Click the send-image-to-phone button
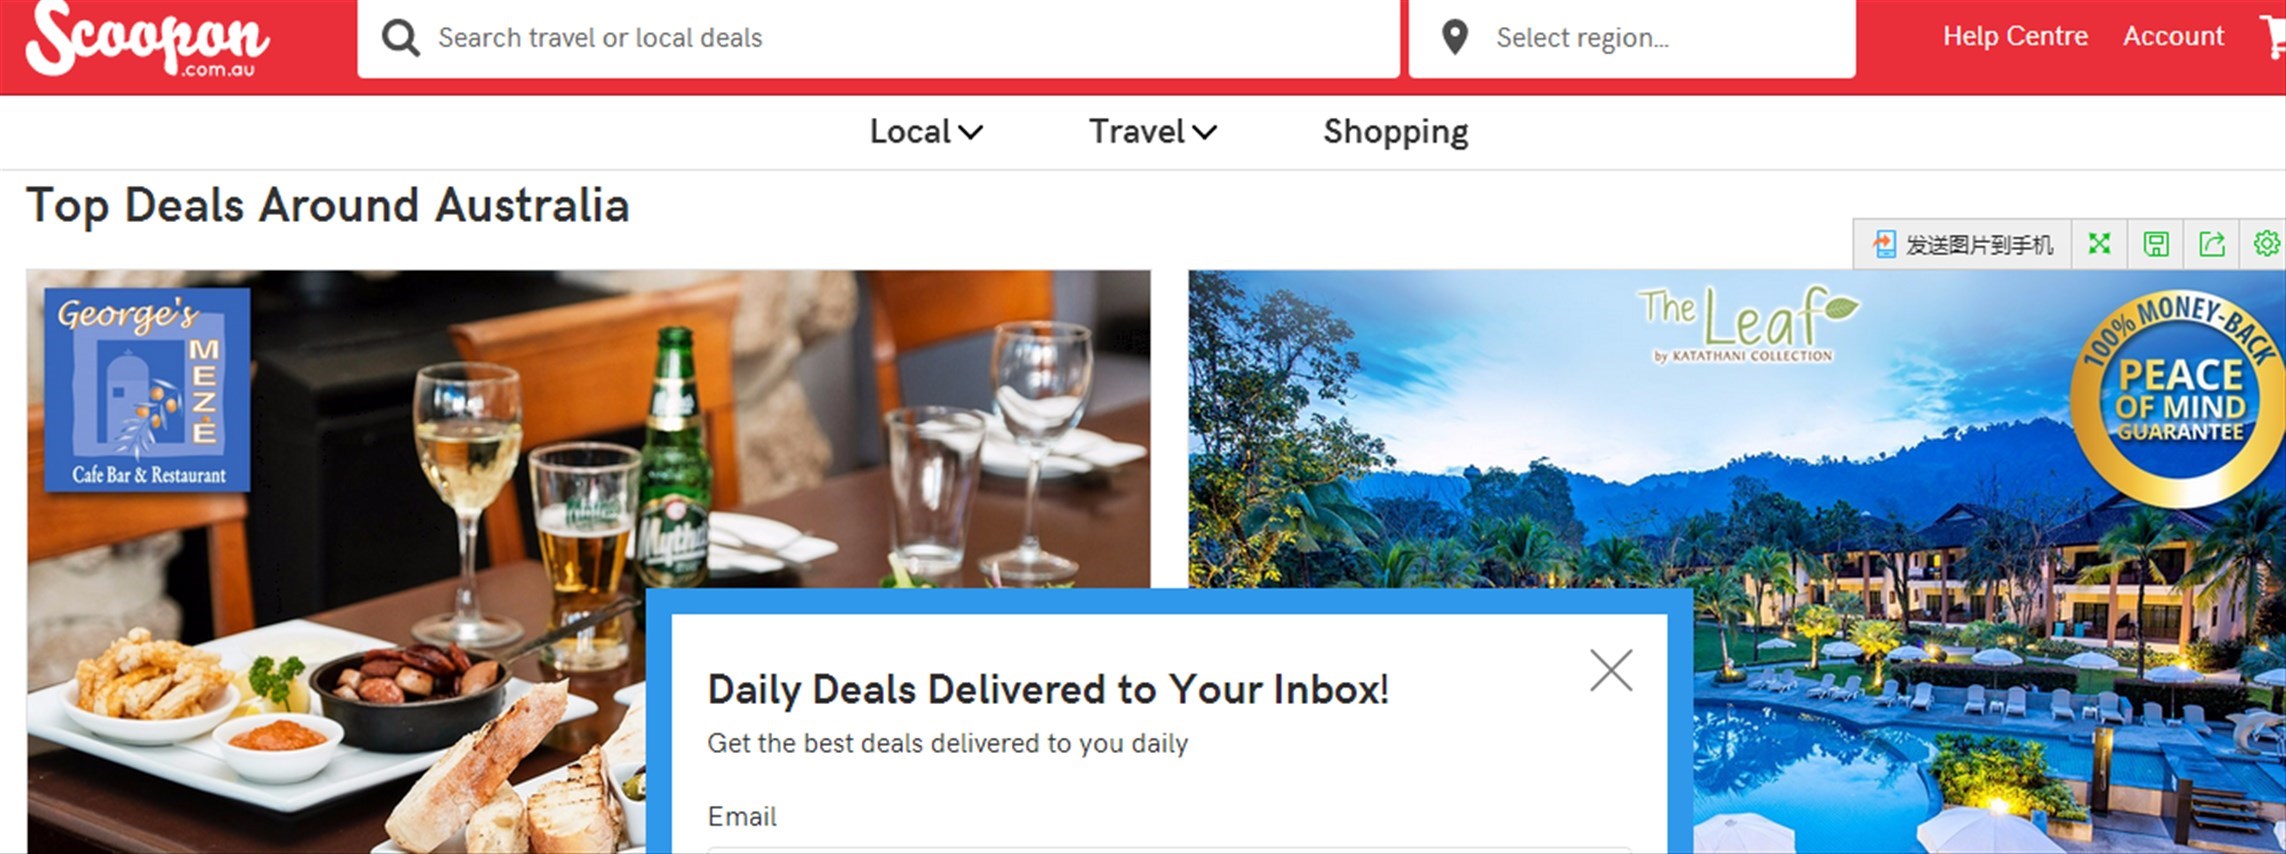 (x=1962, y=244)
